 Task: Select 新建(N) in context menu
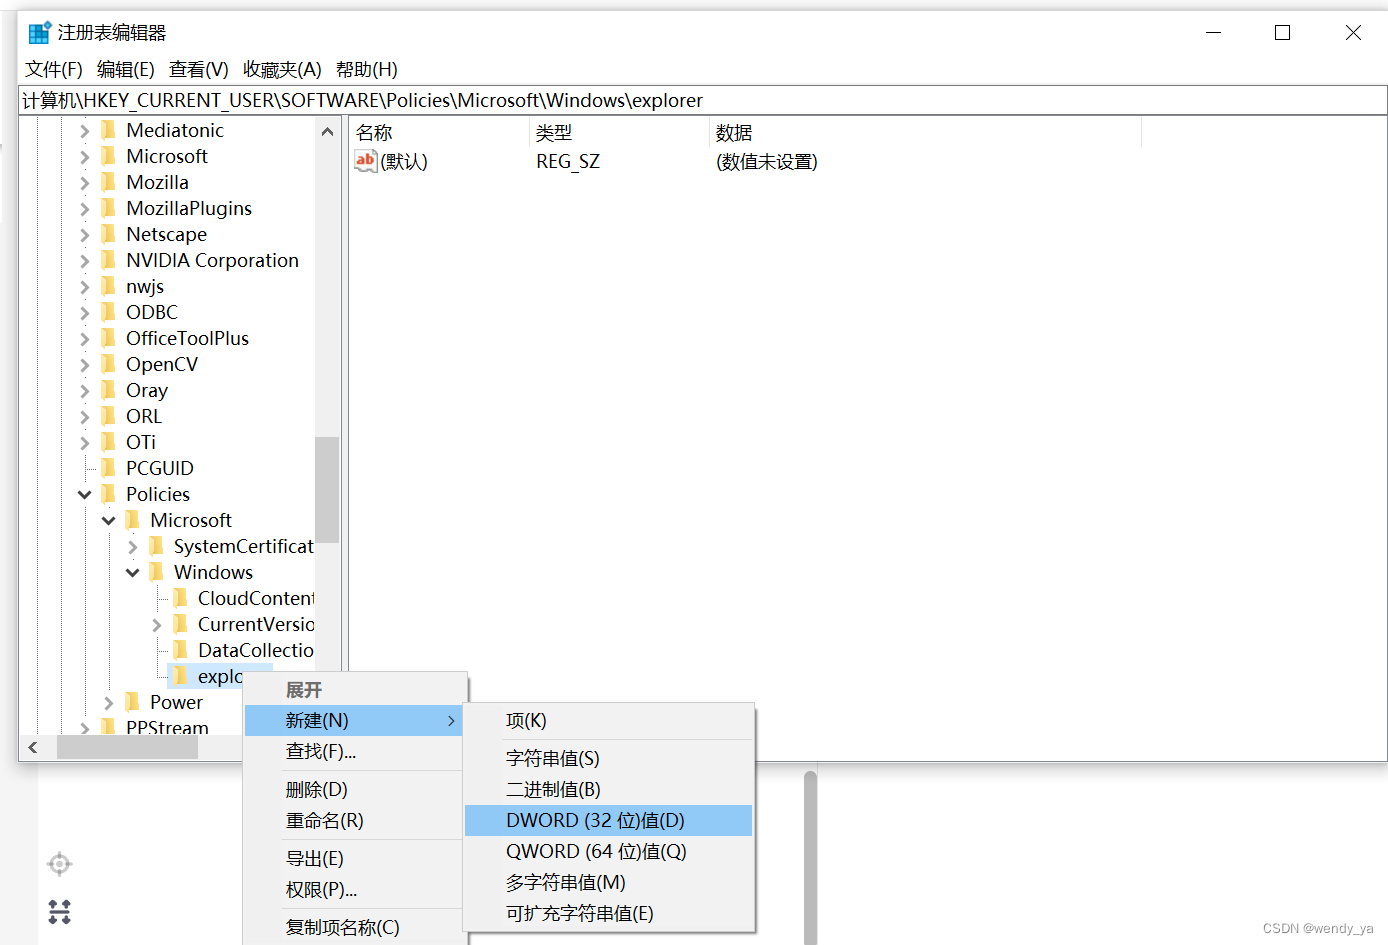pos(355,721)
